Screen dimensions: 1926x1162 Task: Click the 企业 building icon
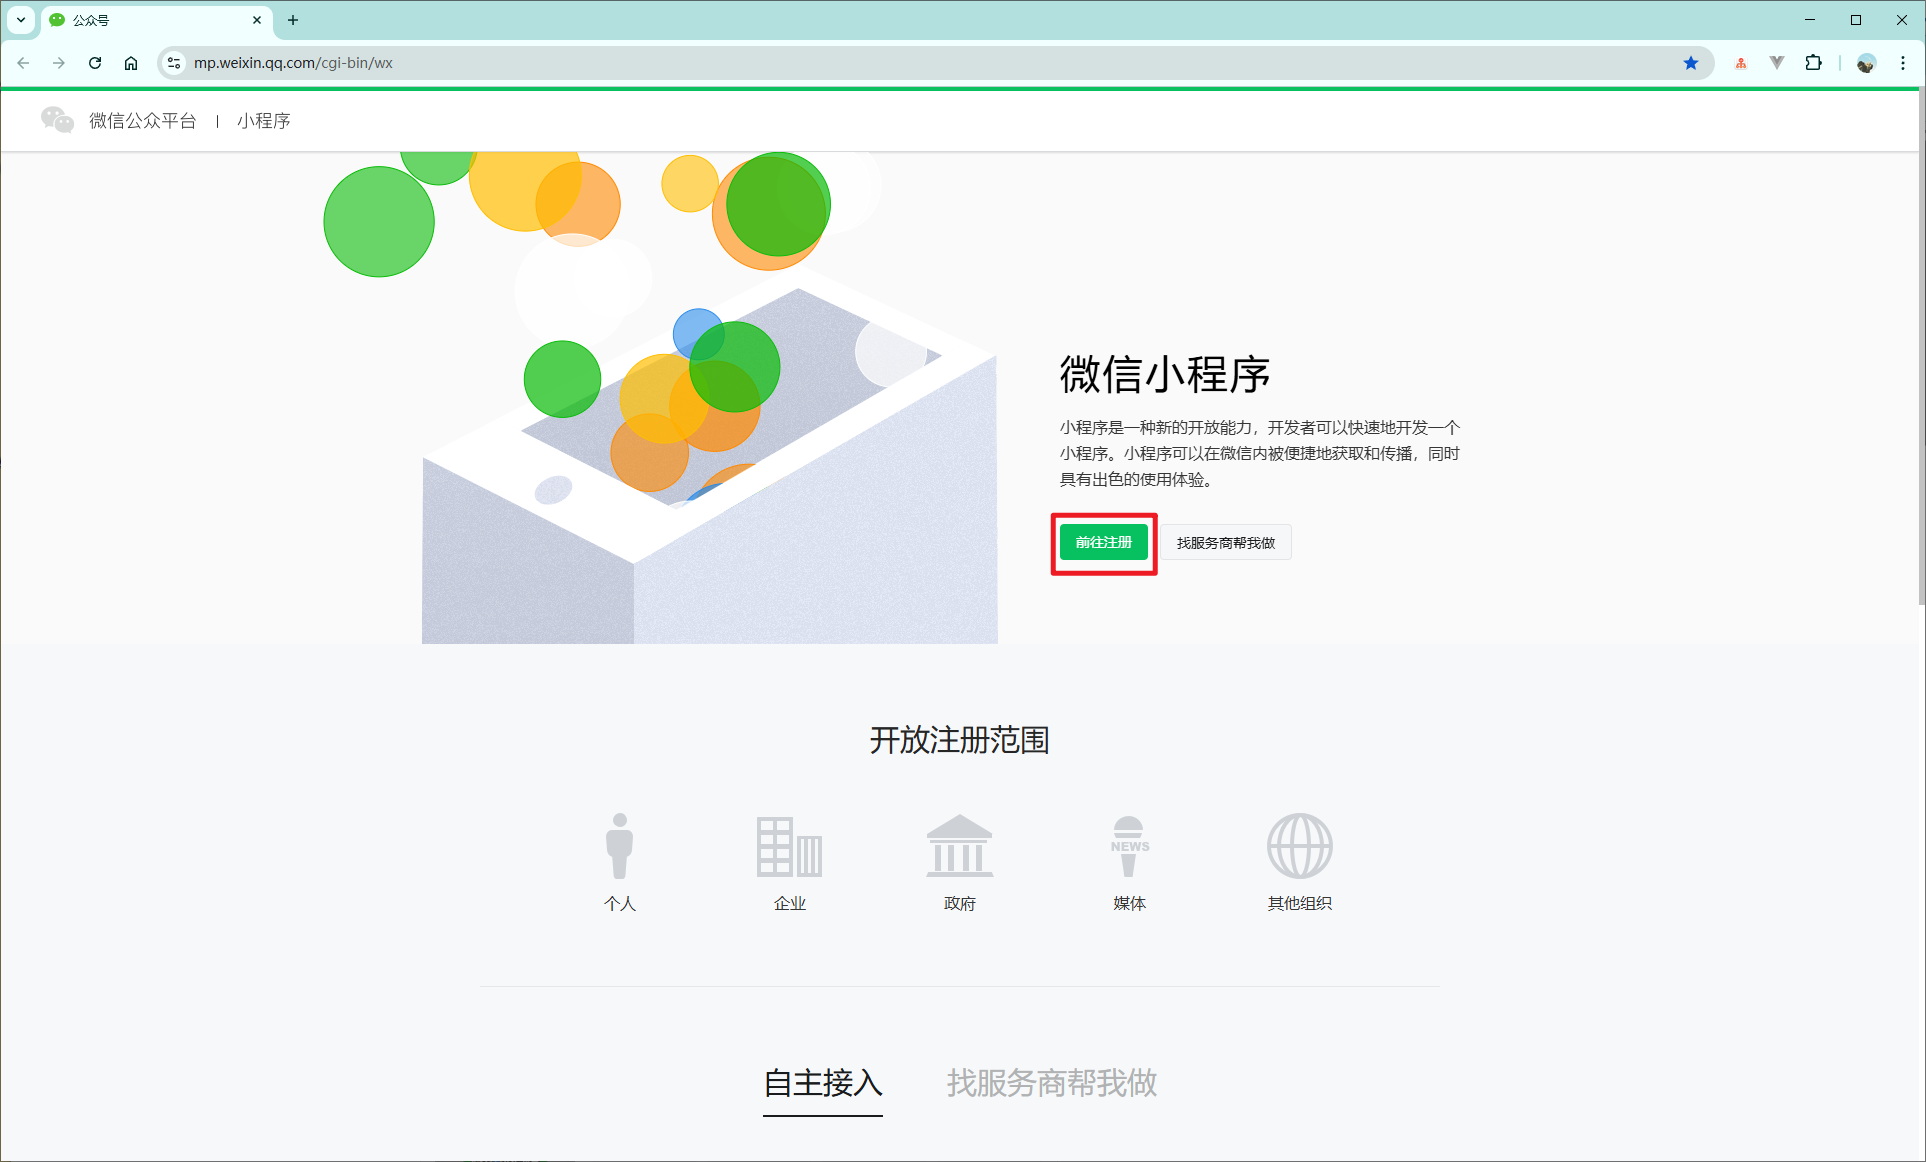pos(789,847)
